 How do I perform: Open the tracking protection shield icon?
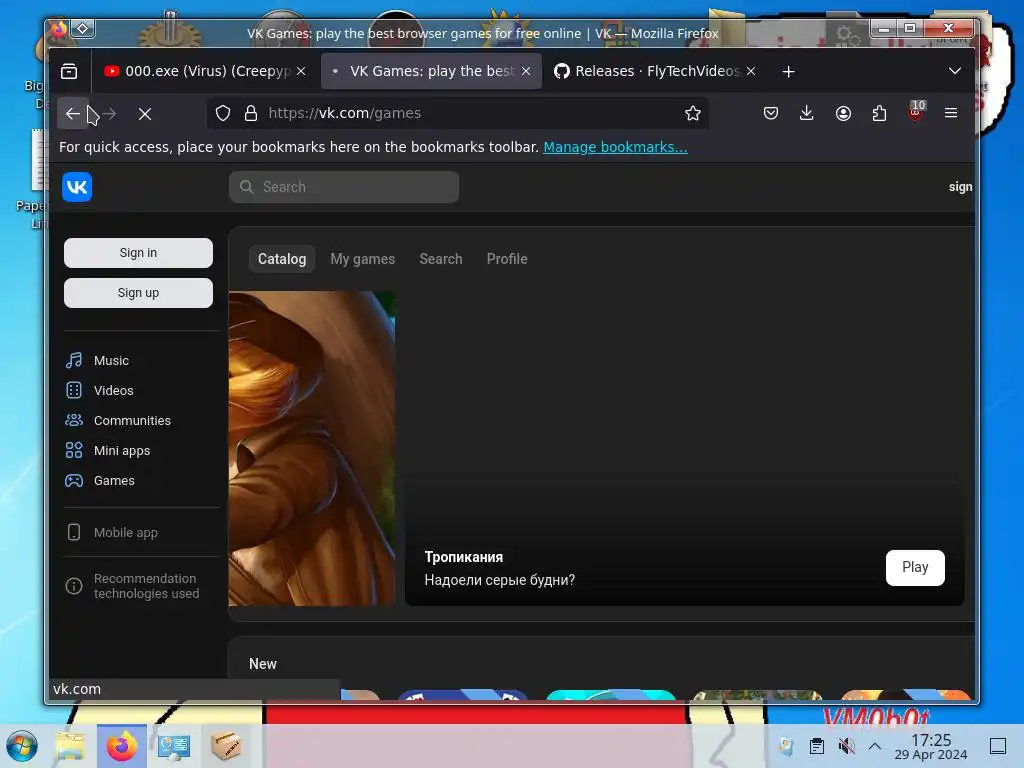(x=223, y=114)
